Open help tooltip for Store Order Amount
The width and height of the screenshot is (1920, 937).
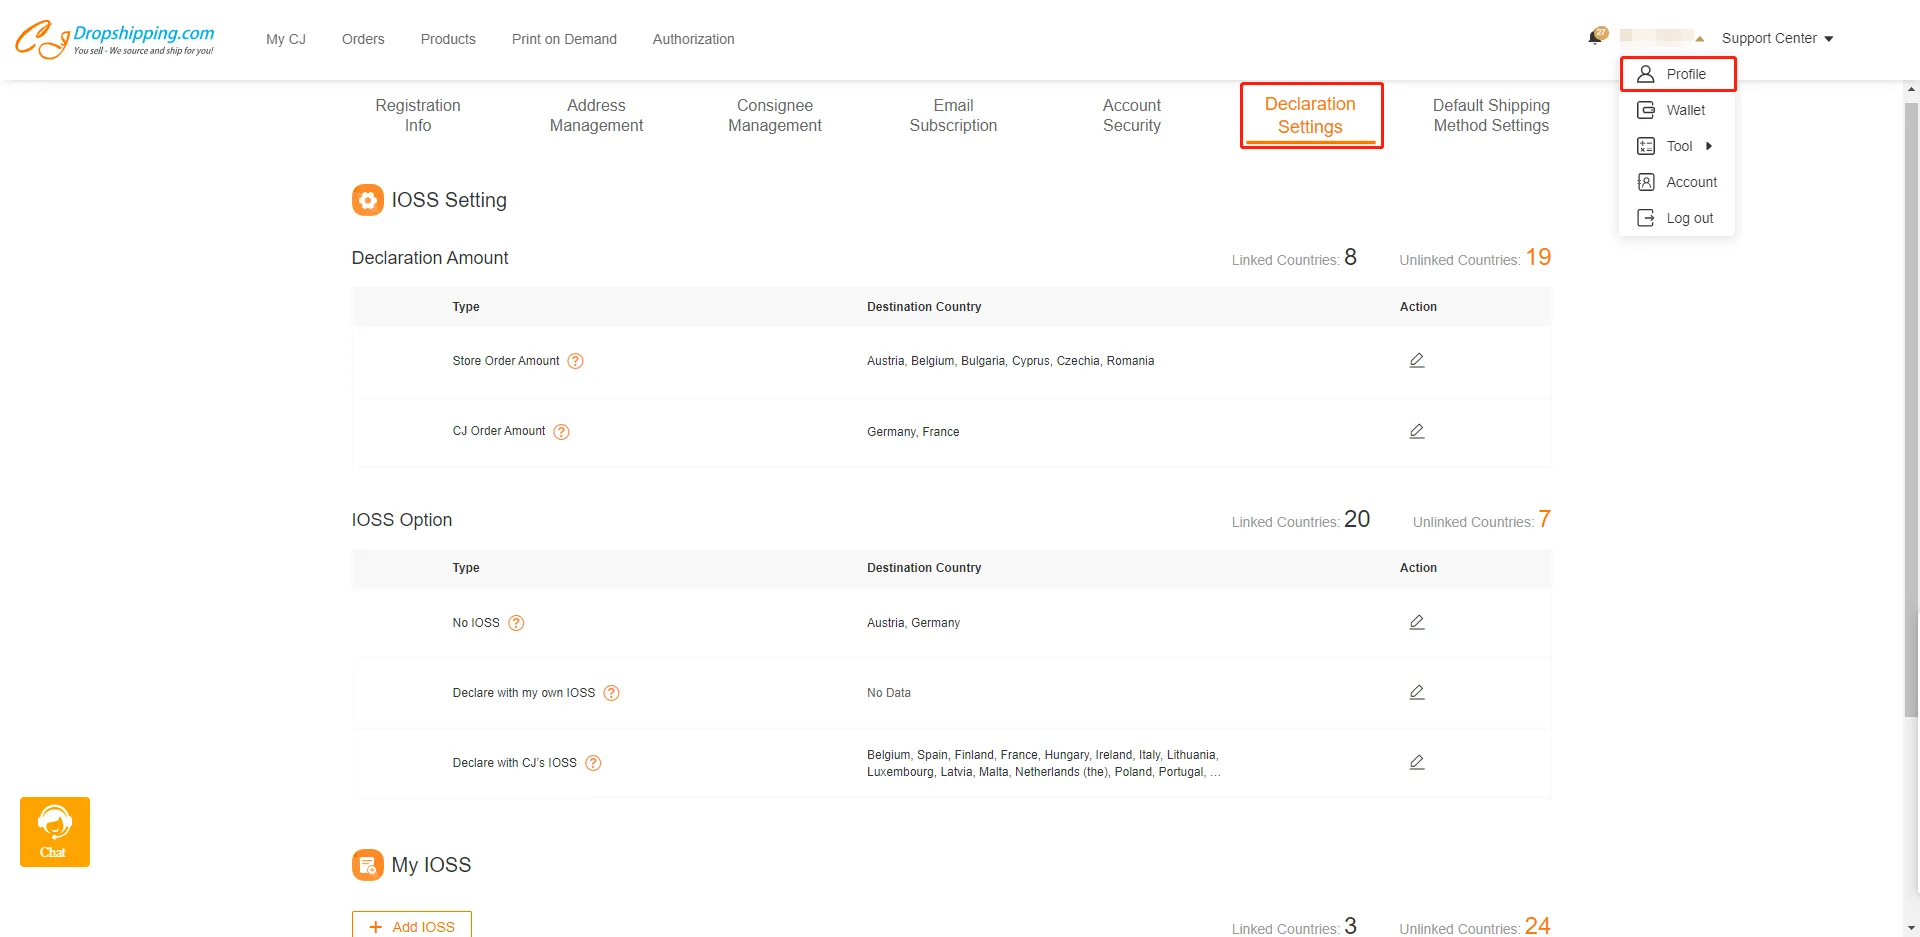click(x=575, y=361)
